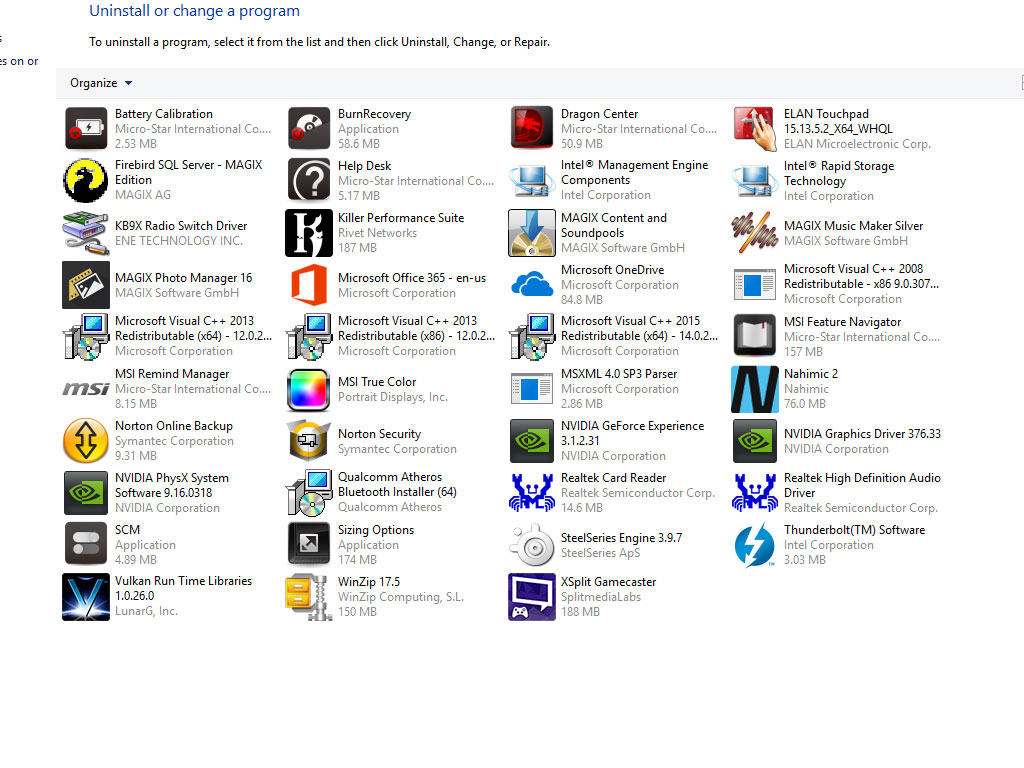Select Visual C++ 2013 Redistributable (x86) icon
Screen dimensions: 1024x768
[x=309, y=336]
